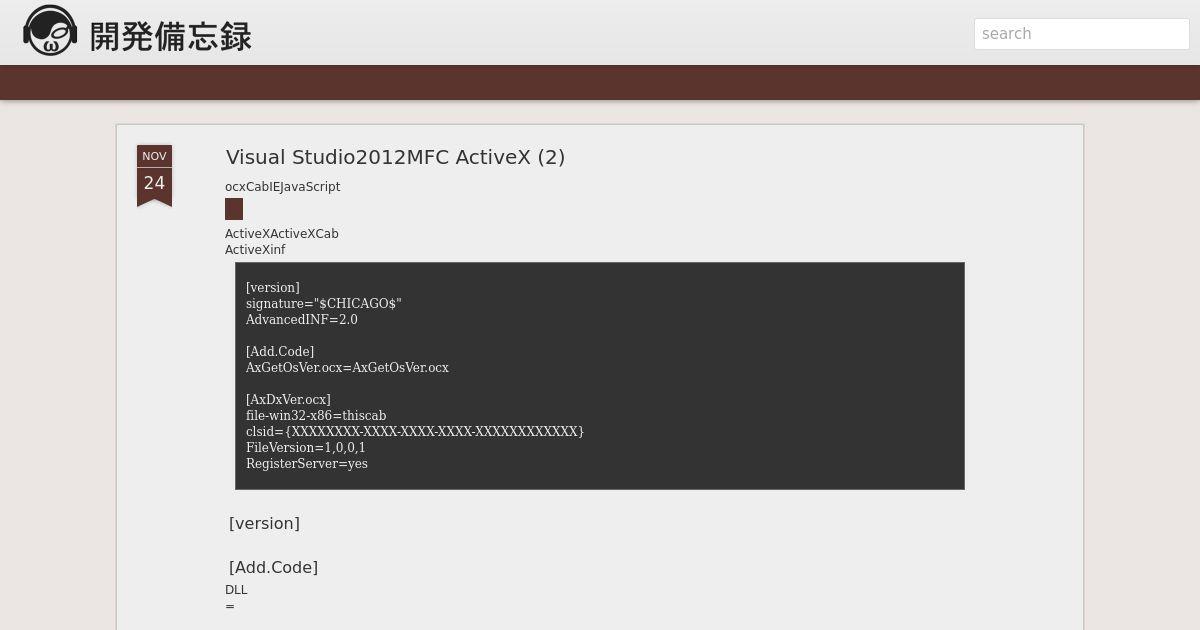The image size is (1200, 630).
Task: Click the ActiveXinf text above code block
Action: [255, 250]
